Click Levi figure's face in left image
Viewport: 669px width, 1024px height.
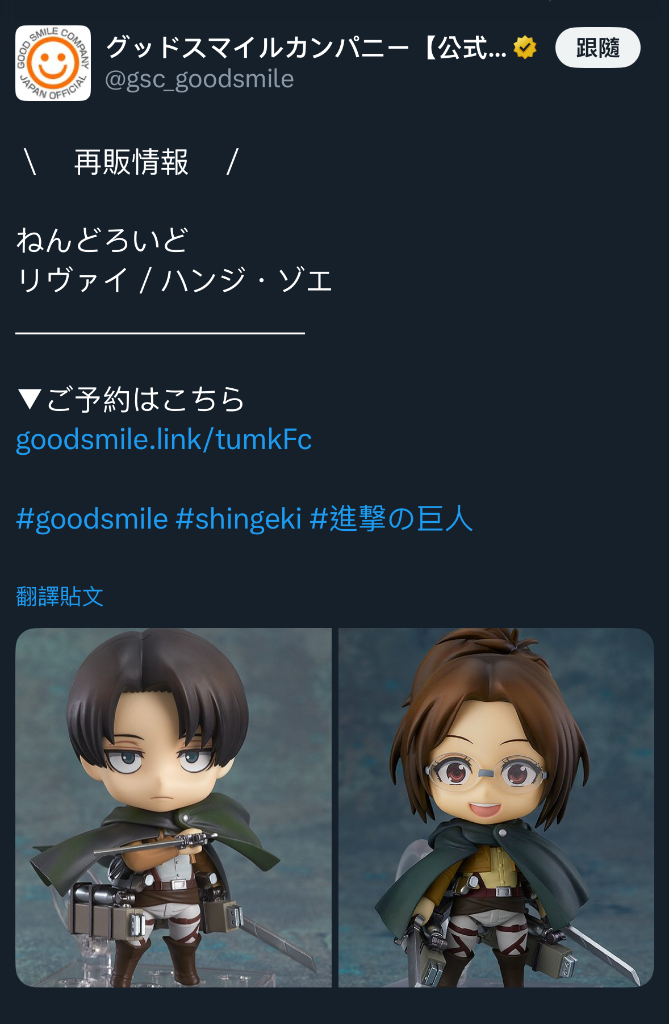160,764
